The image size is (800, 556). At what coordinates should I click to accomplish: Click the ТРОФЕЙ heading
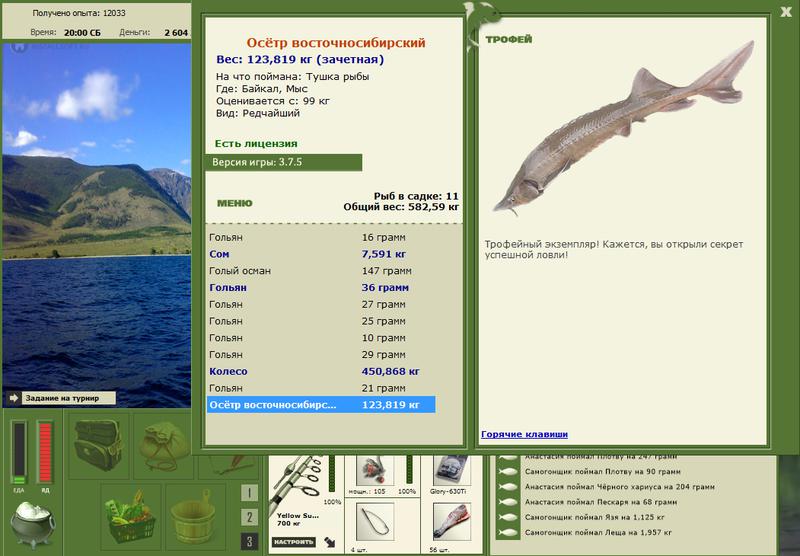509,39
